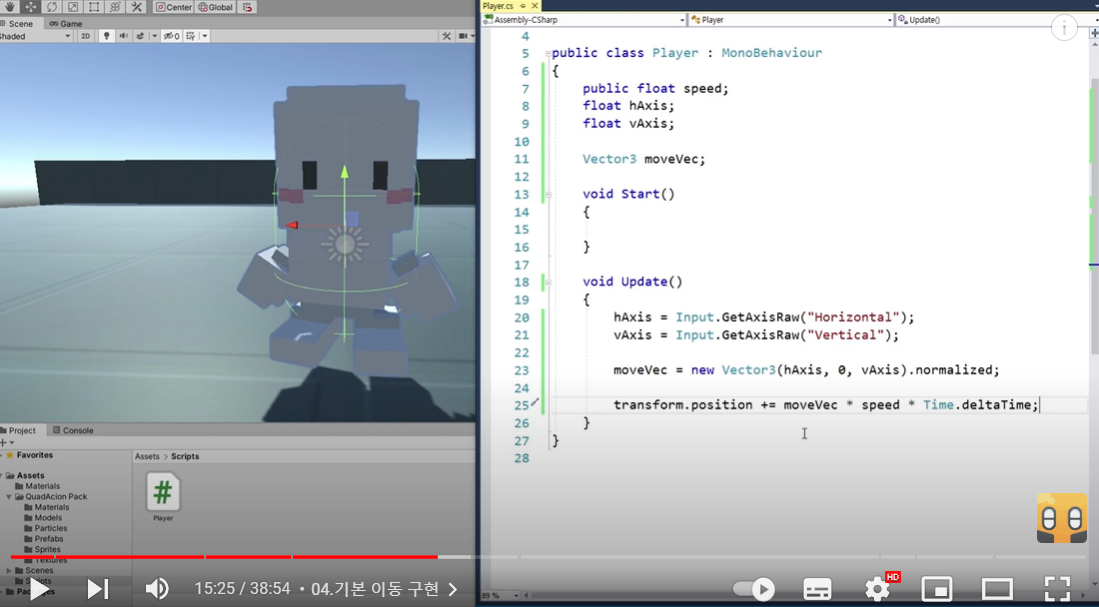
Task: Click the video info card icon
Action: (1064, 28)
